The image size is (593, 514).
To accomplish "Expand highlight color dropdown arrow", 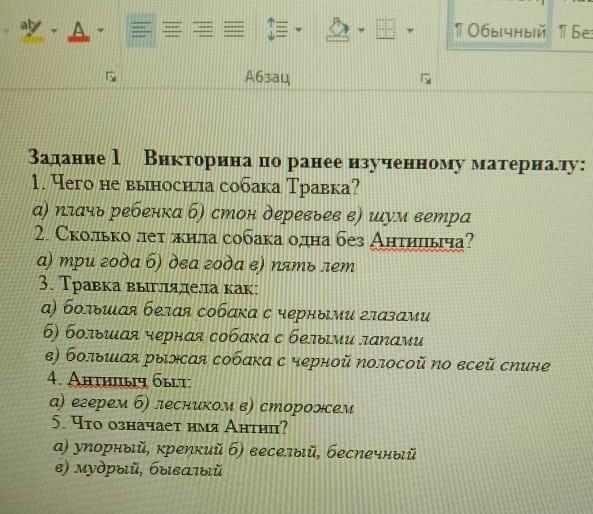I will [53, 30].
